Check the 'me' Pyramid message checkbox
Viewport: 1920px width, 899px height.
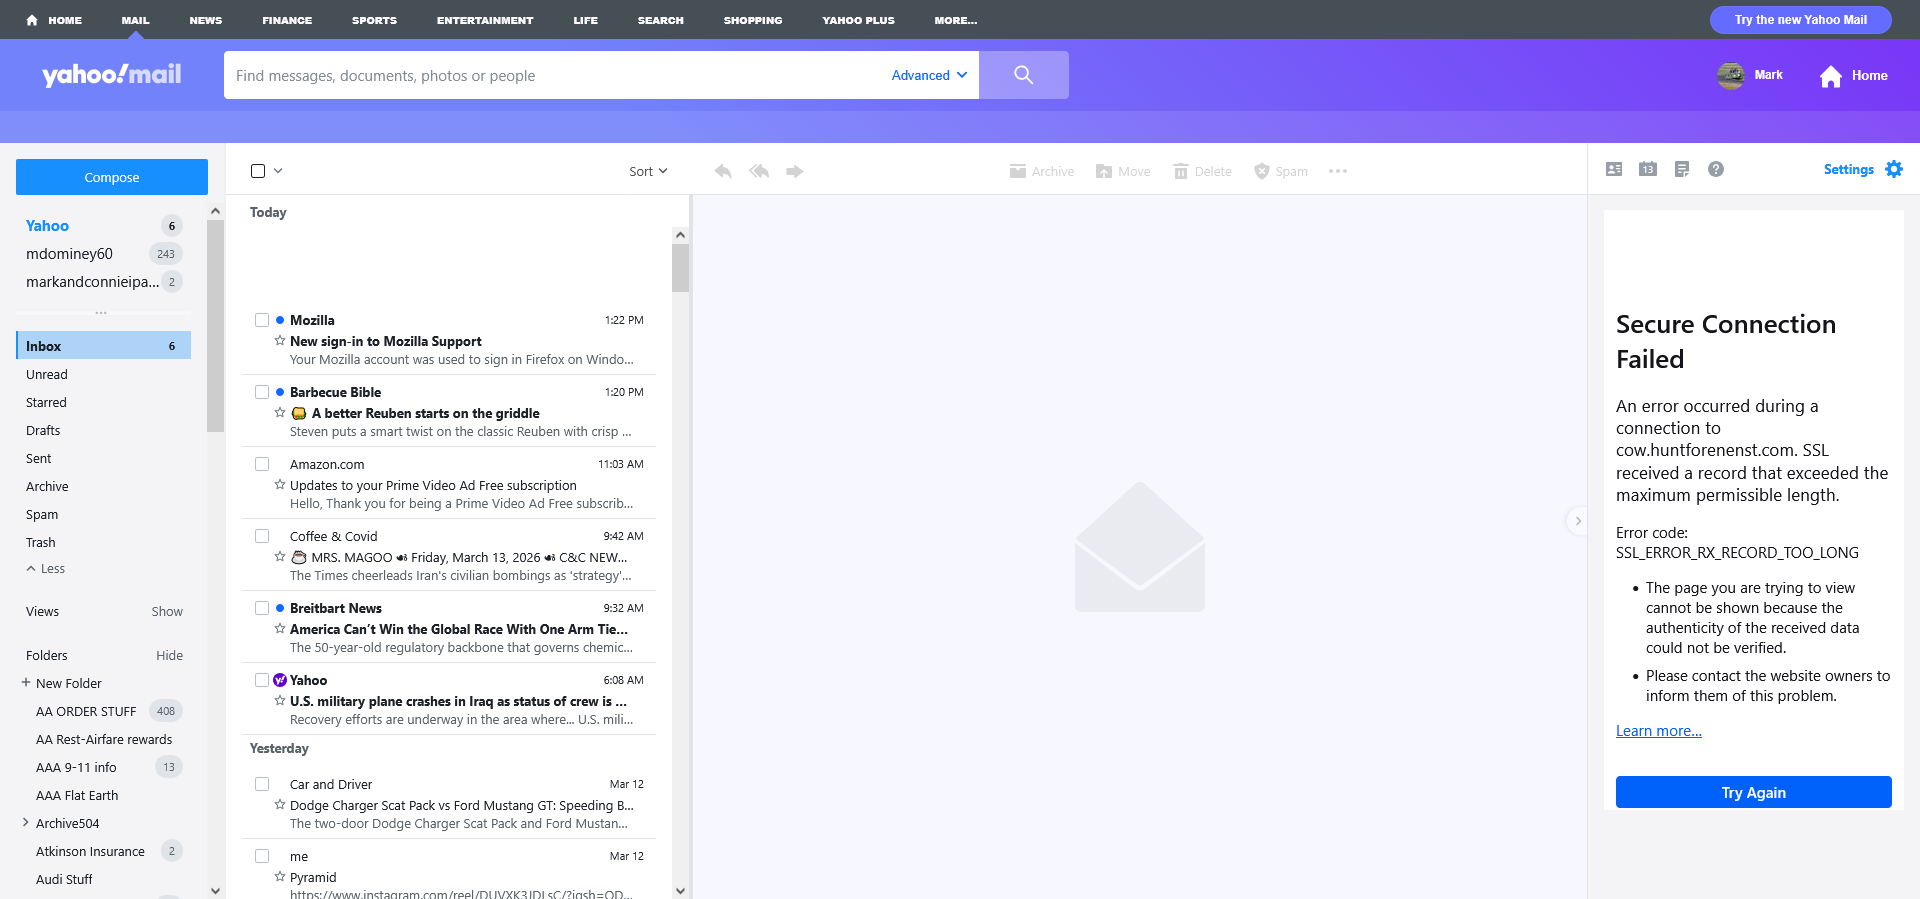262,856
